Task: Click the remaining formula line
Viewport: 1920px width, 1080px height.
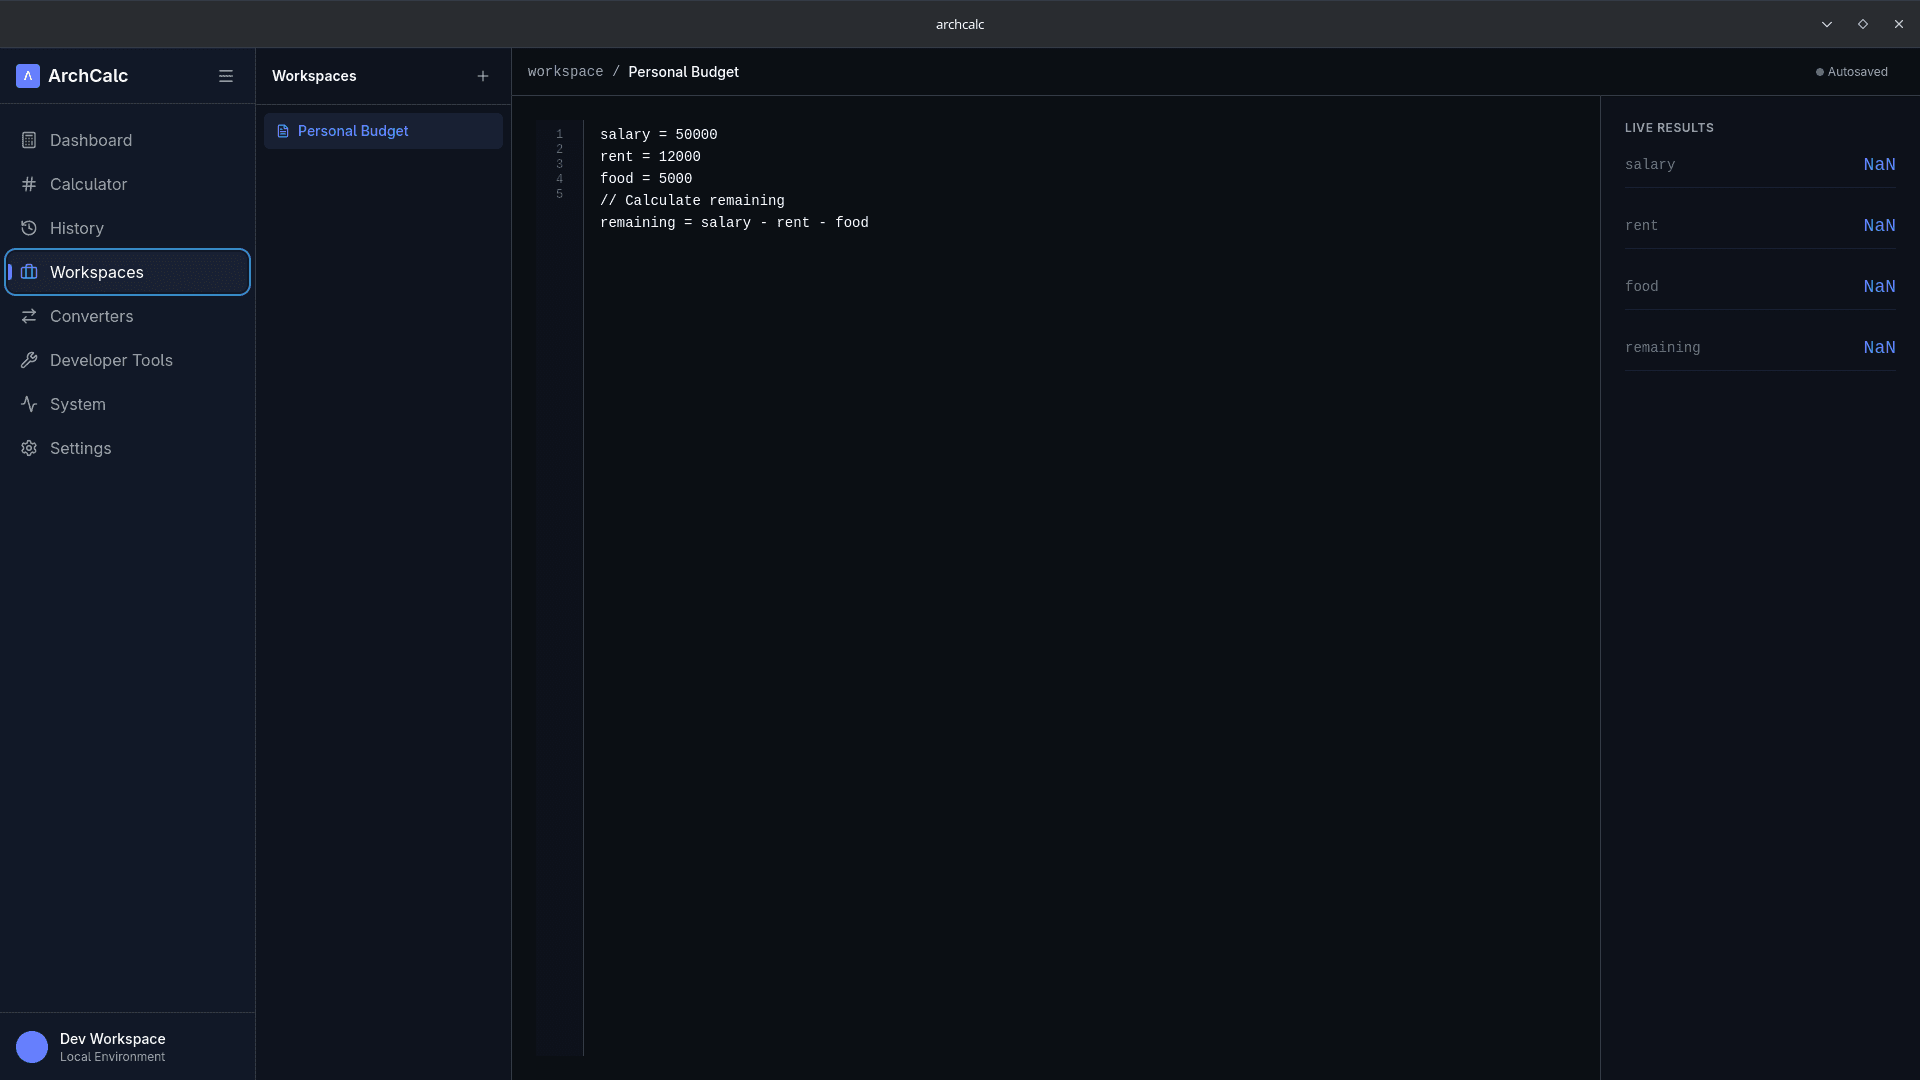Action: tap(734, 222)
